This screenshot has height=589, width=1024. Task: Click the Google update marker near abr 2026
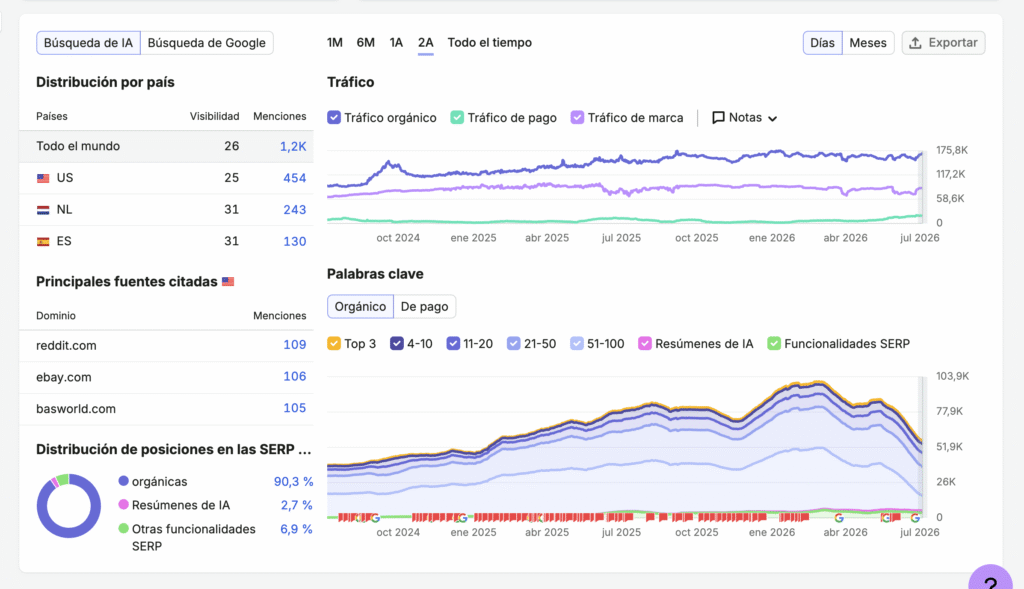coord(839,518)
